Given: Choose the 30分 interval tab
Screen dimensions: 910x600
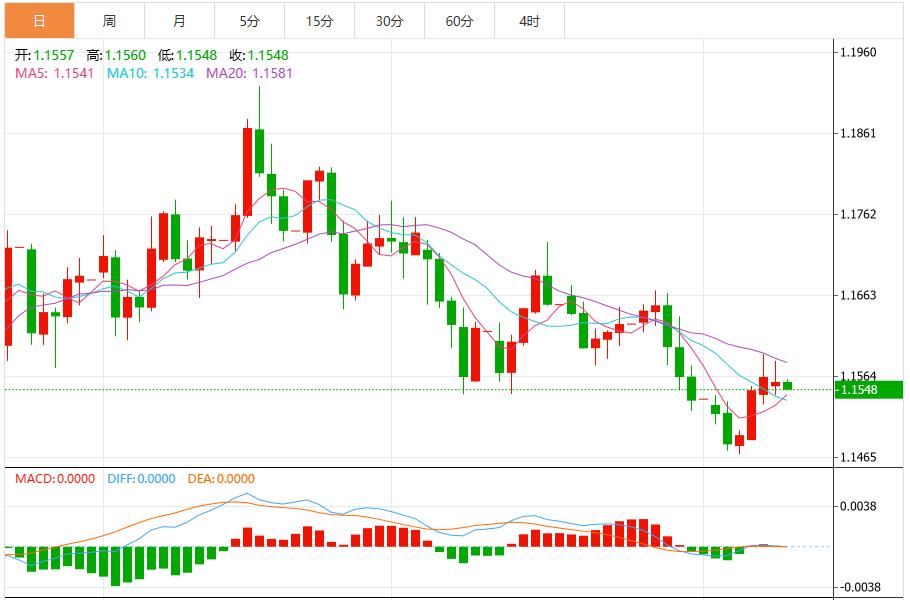Looking at the screenshot, I should pyautogui.click(x=389, y=21).
